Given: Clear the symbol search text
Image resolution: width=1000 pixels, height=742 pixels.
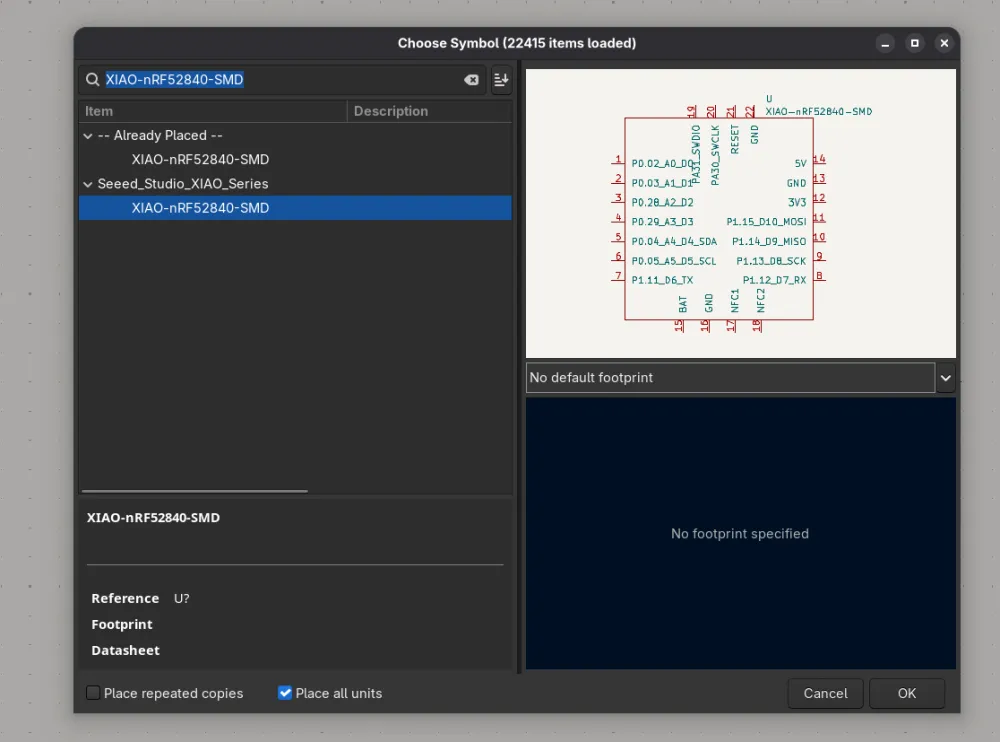Looking at the screenshot, I should point(471,80).
